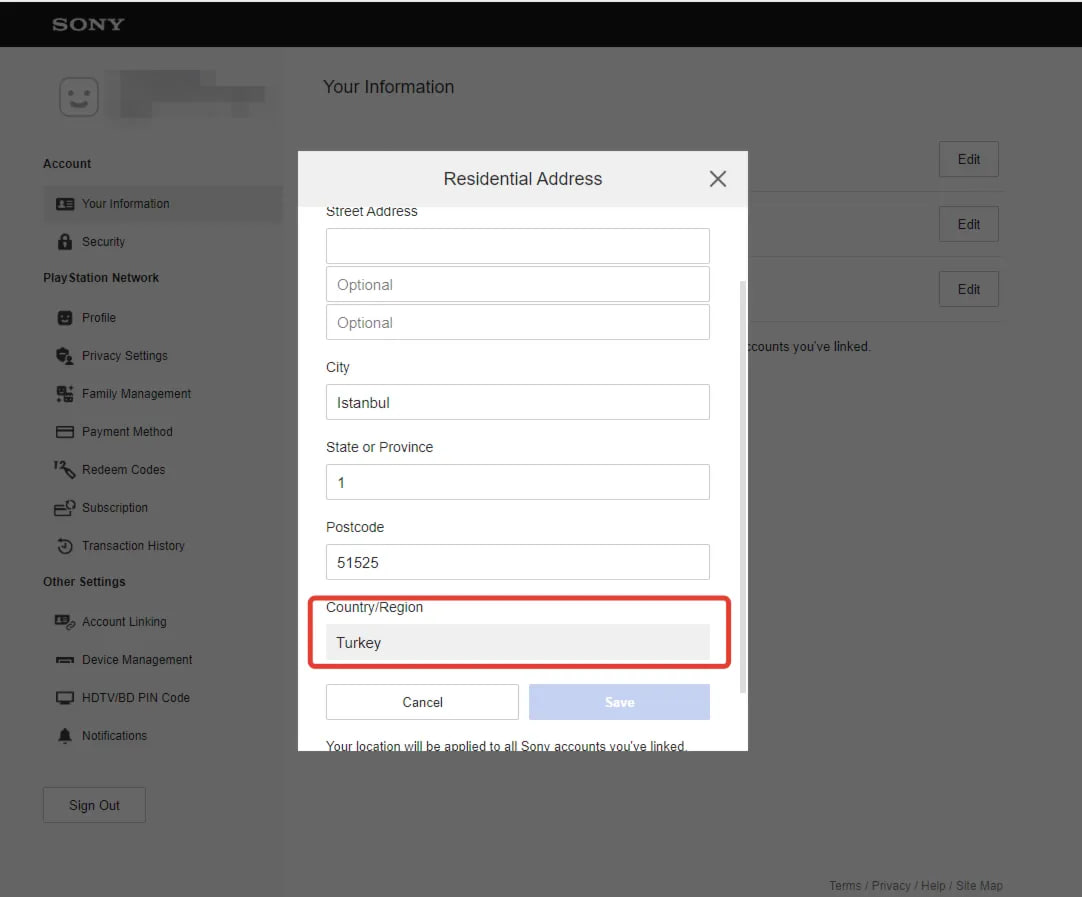Click the Redeem Codes icon
The height and width of the screenshot is (897, 1082).
pos(65,470)
